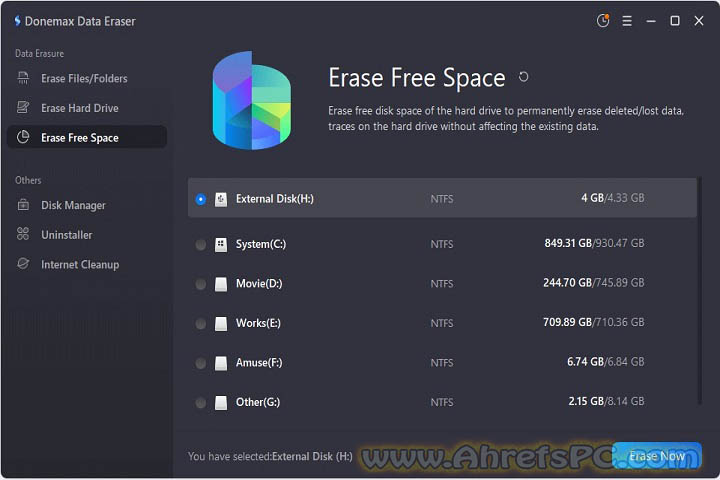
Task: Click the Donemax Data Eraser title text
Action: [x=80, y=21]
